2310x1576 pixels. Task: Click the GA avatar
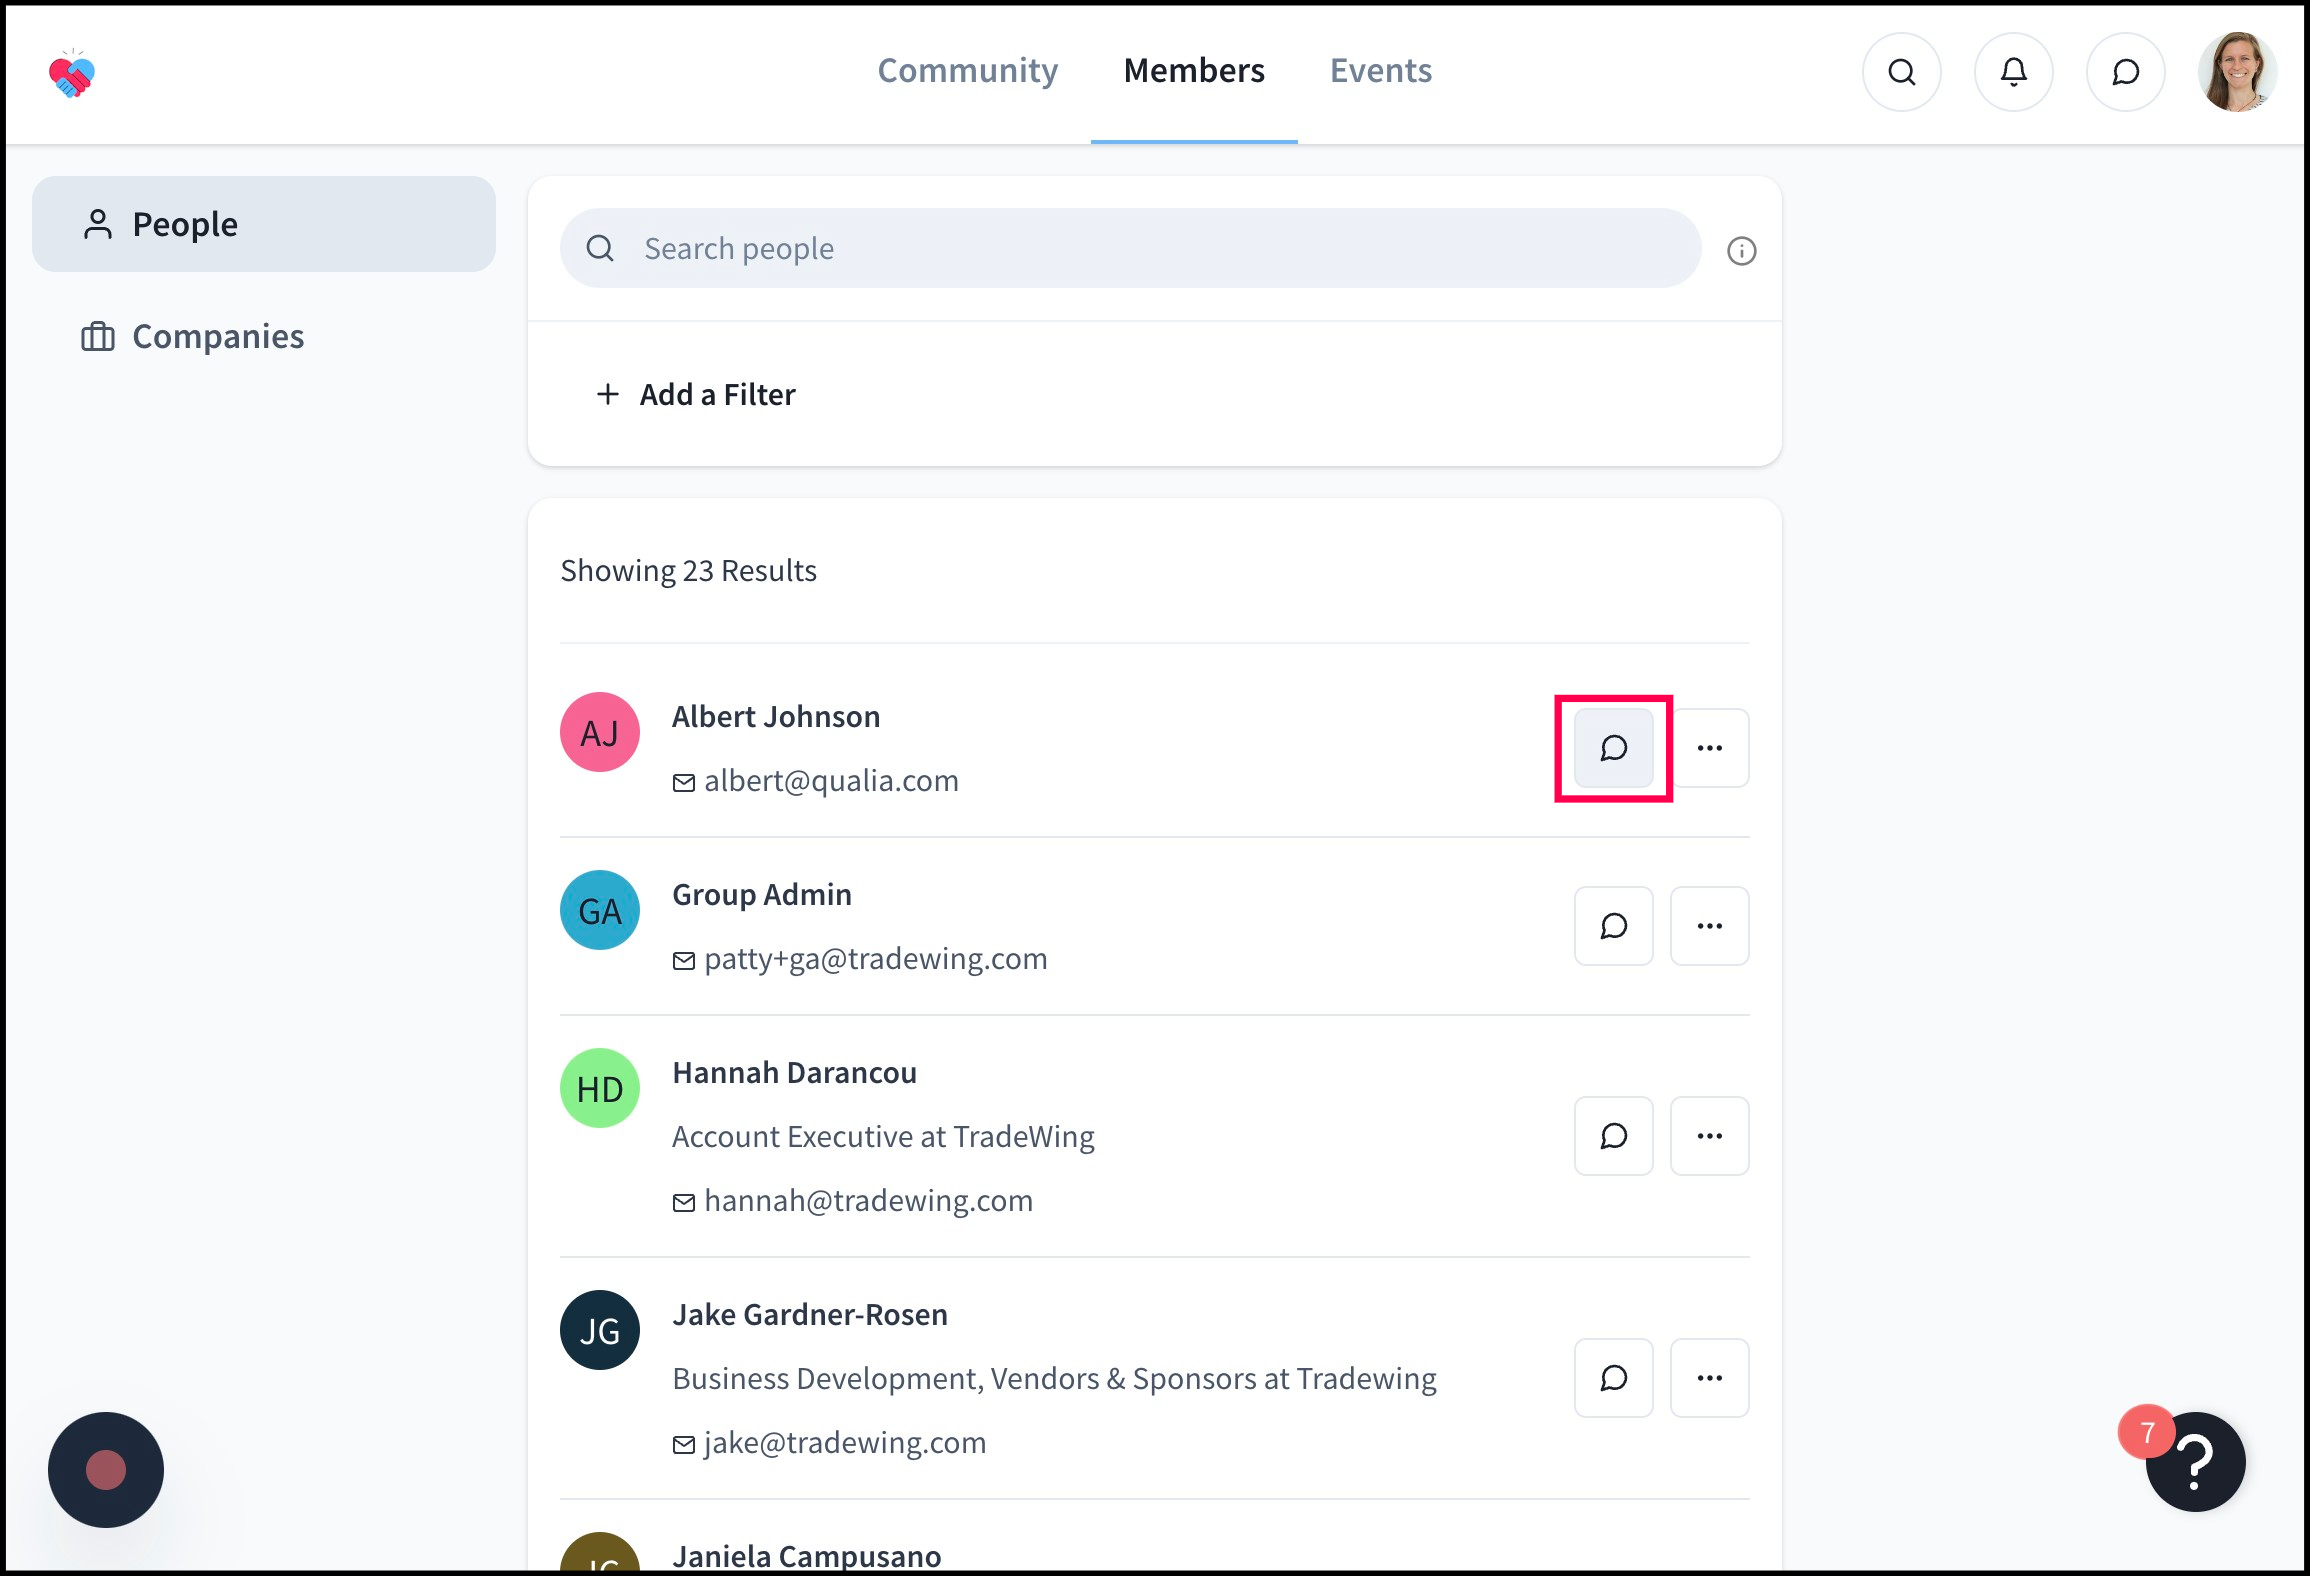pyautogui.click(x=599, y=910)
